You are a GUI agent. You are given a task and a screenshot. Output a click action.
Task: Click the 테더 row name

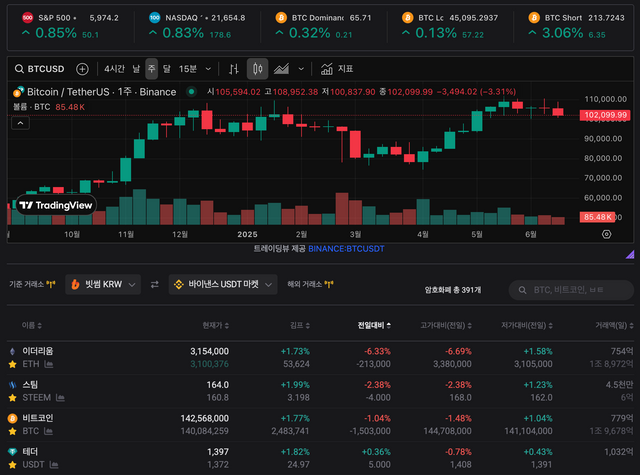point(30,452)
